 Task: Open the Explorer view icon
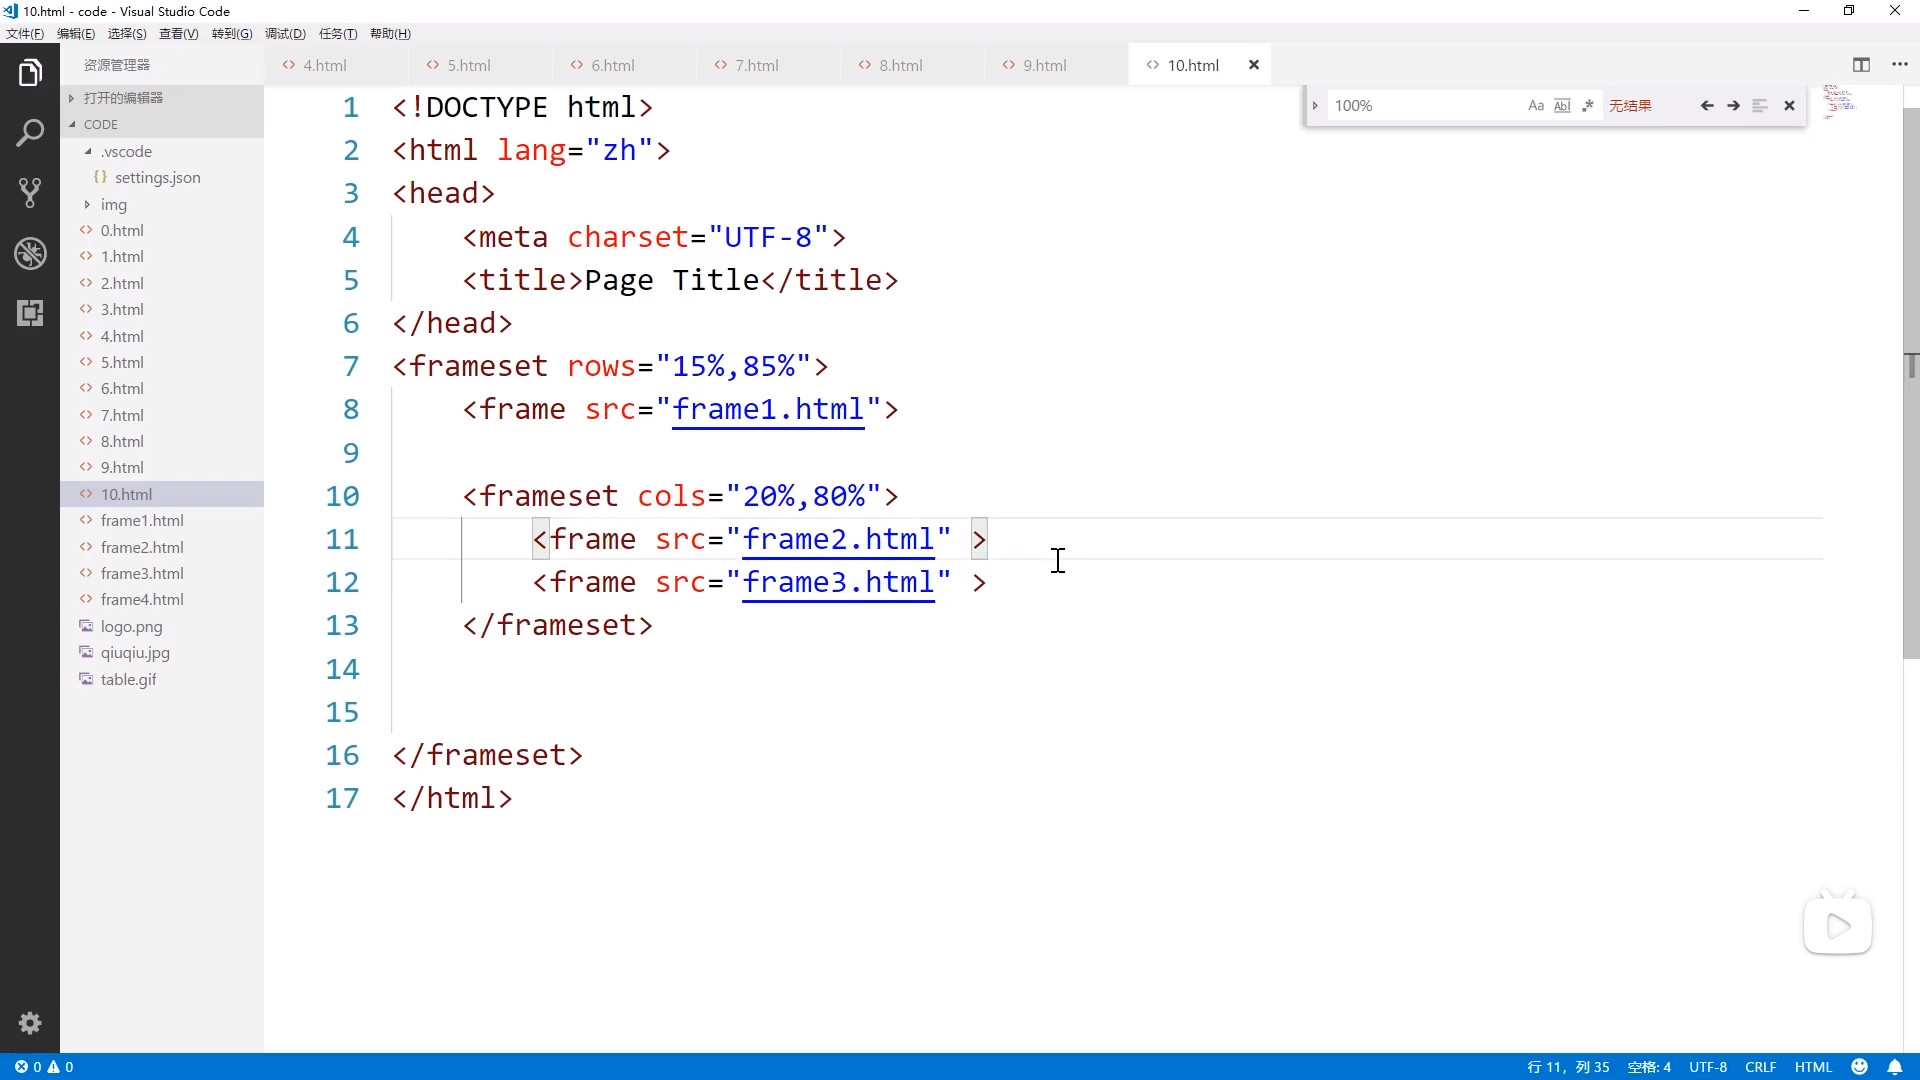click(30, 73)
